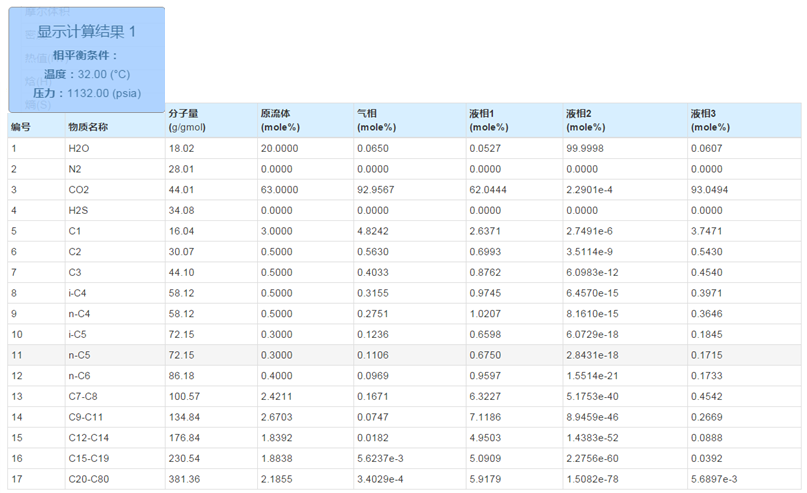
Task: Click feed fluid value 2.4211
Action: (x=276, y=396)
